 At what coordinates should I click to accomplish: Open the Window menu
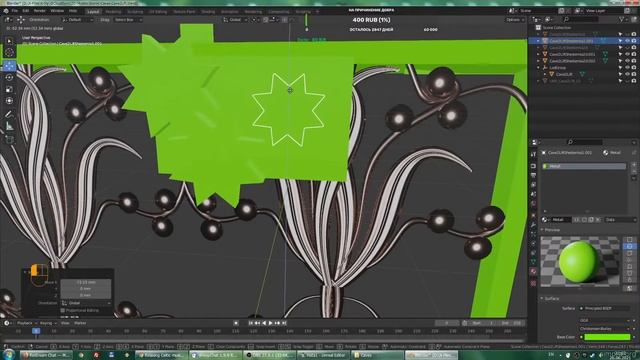(57, 11)
